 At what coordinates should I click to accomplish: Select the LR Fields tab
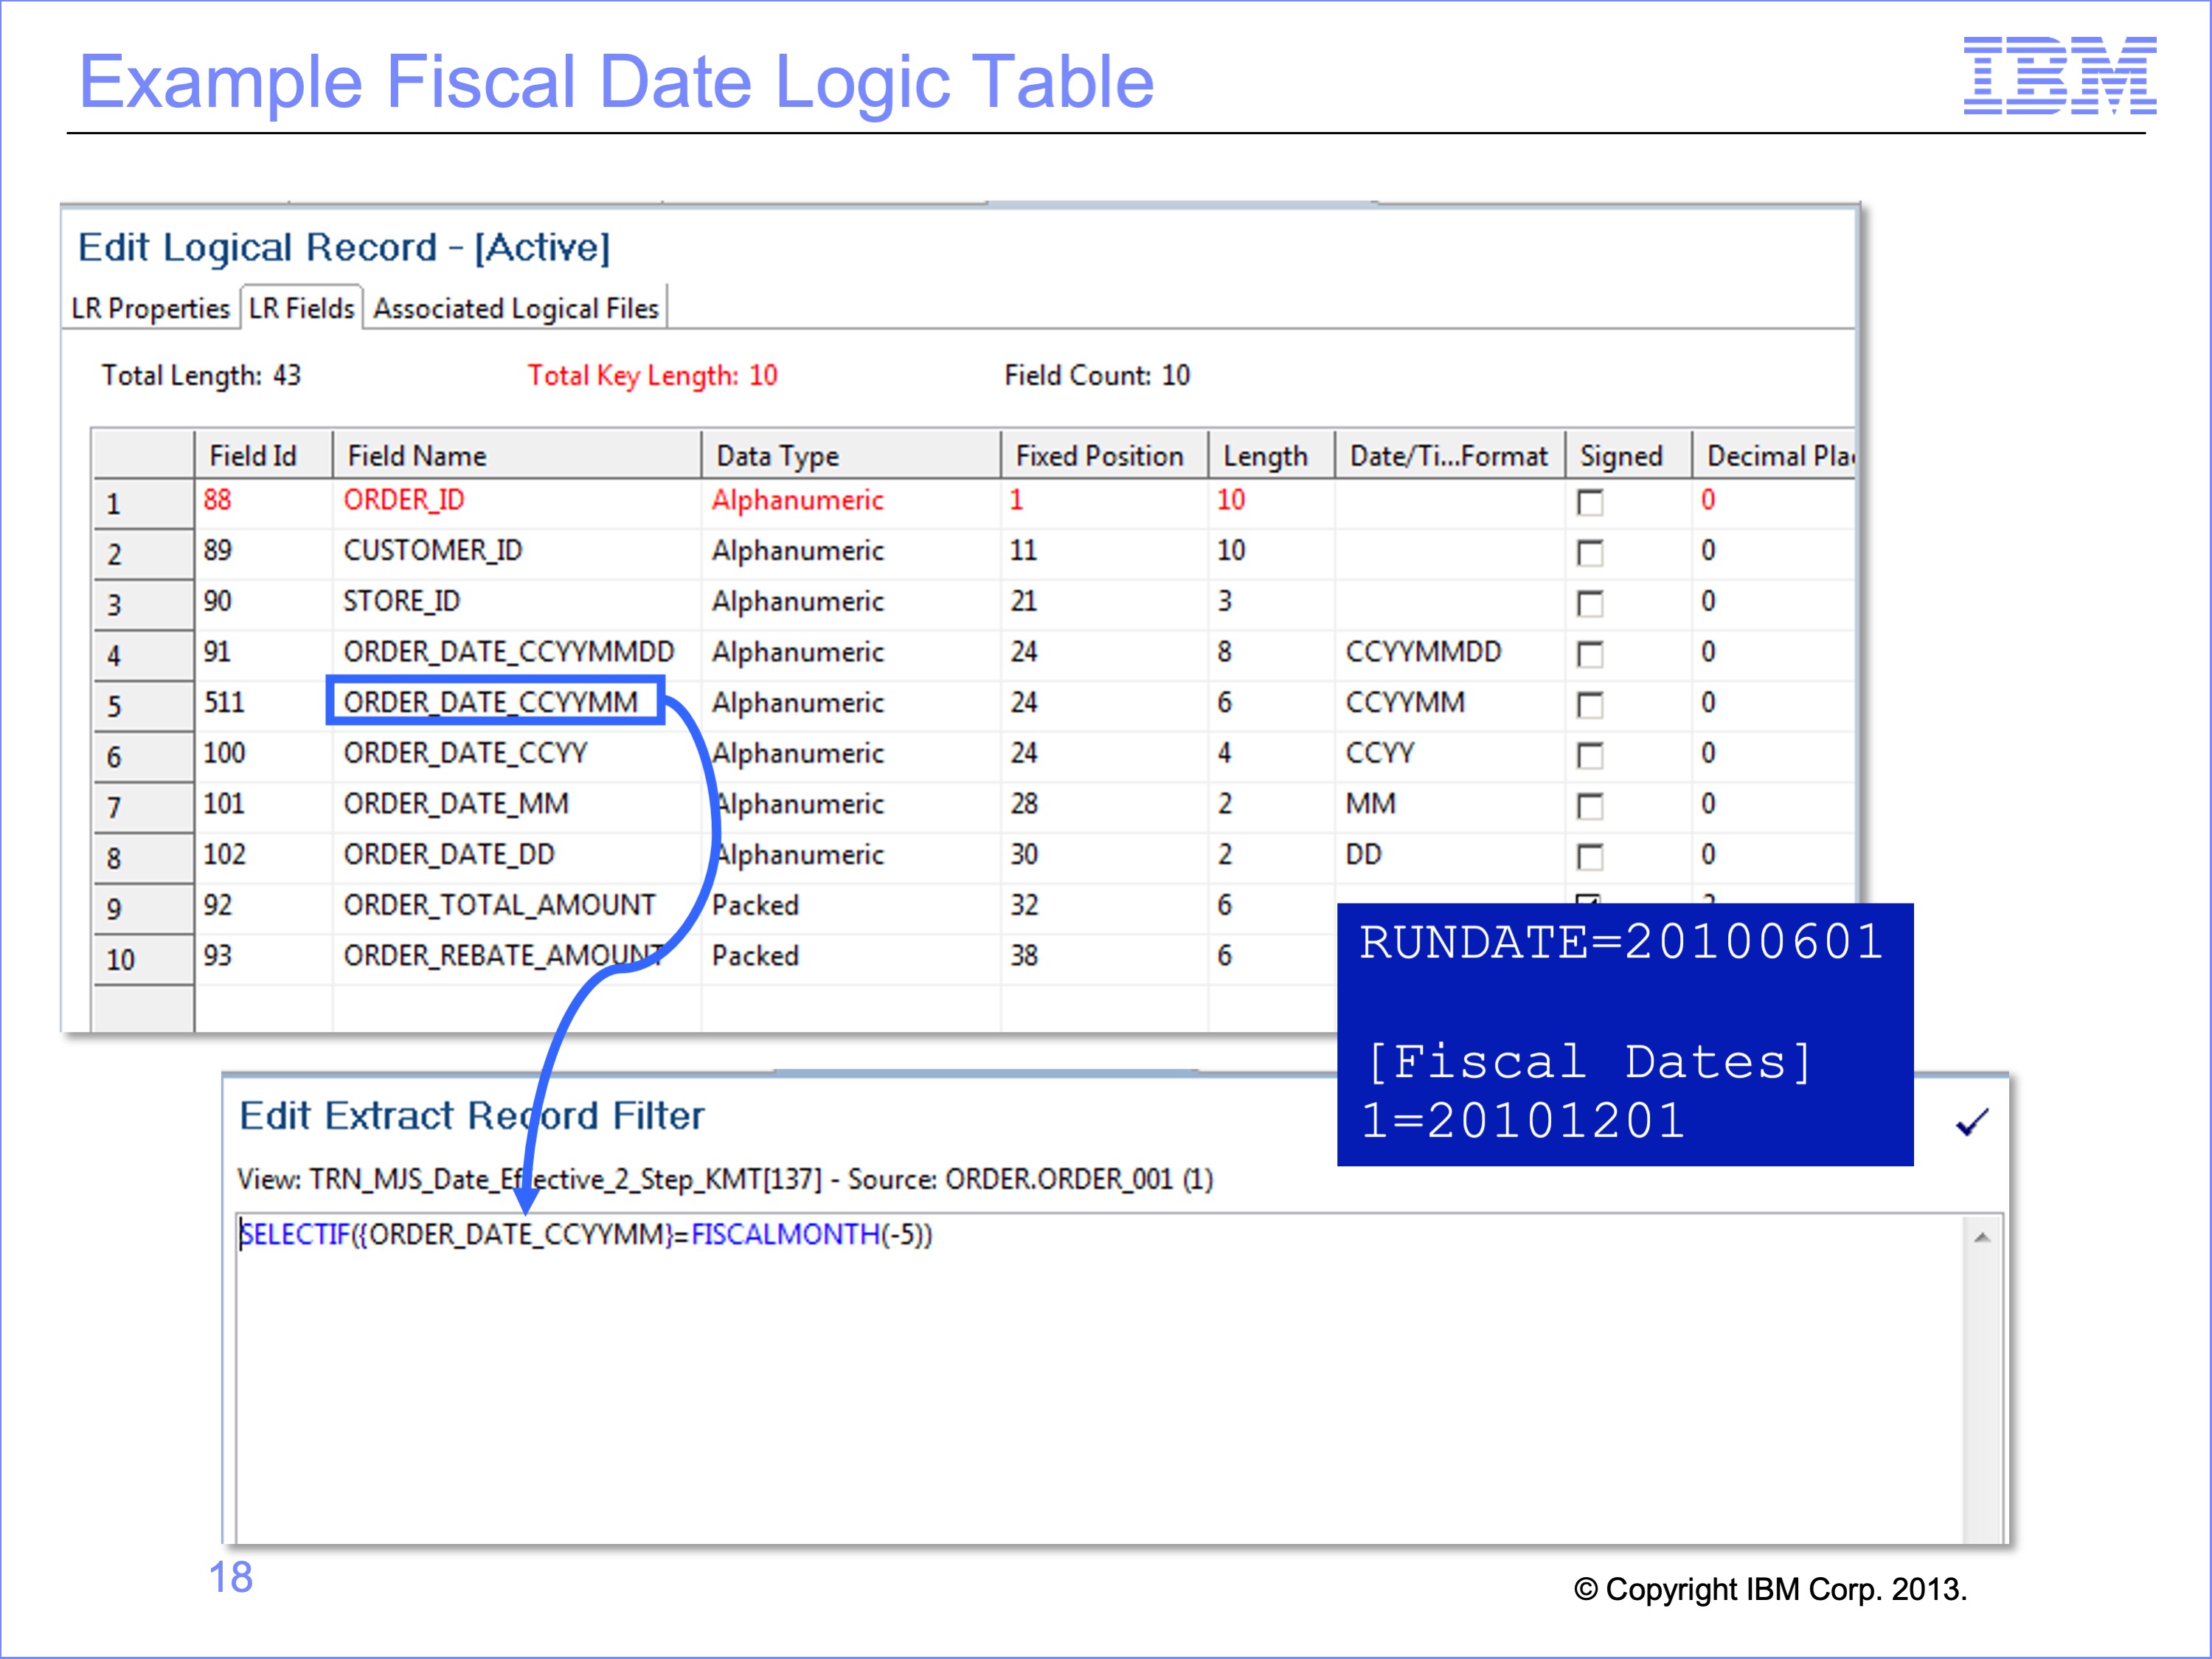click(301, 308)
